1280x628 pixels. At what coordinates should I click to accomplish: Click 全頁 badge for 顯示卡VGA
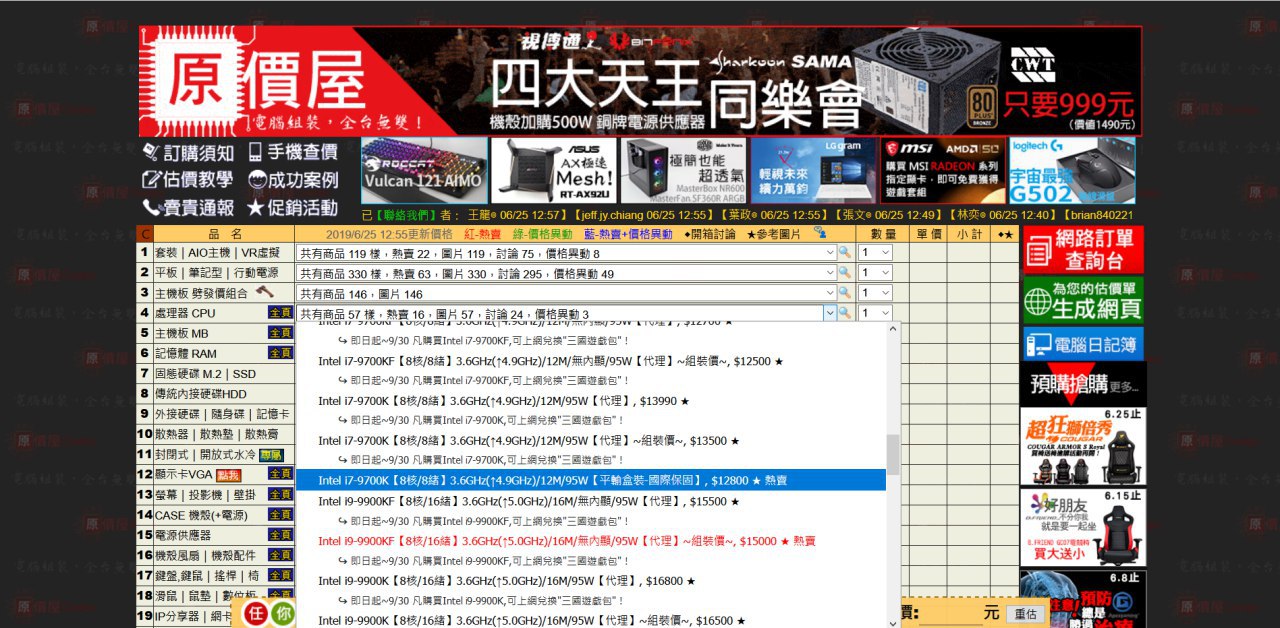tap(281, 474)
